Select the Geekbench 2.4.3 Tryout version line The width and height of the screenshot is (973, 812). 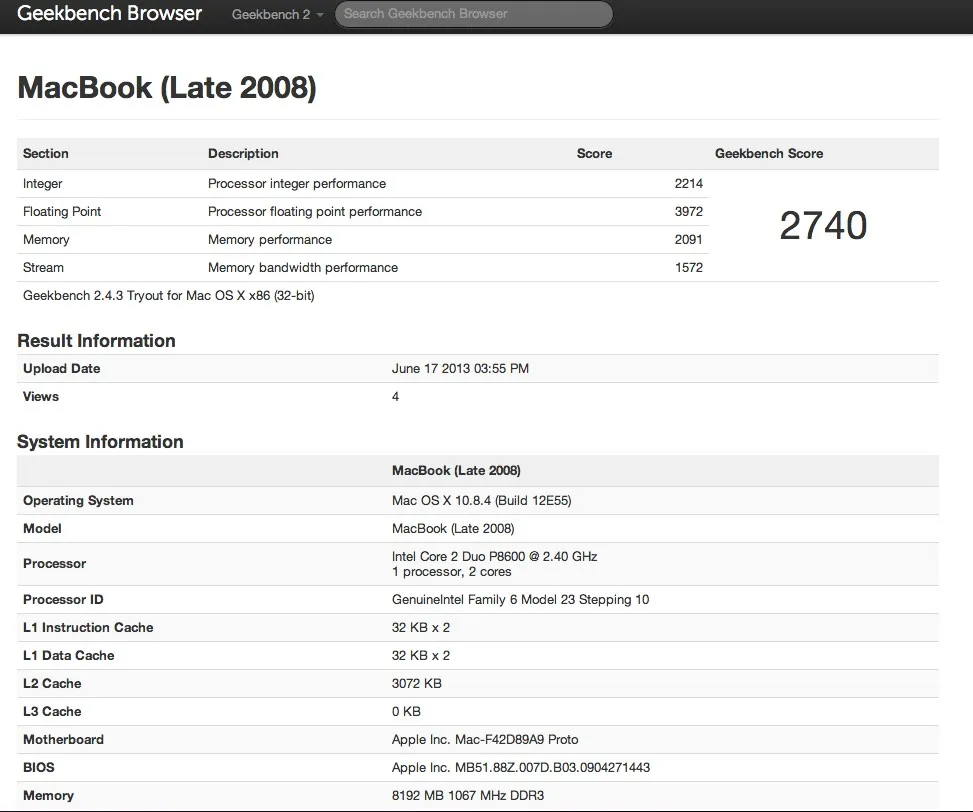pos(169,295)
